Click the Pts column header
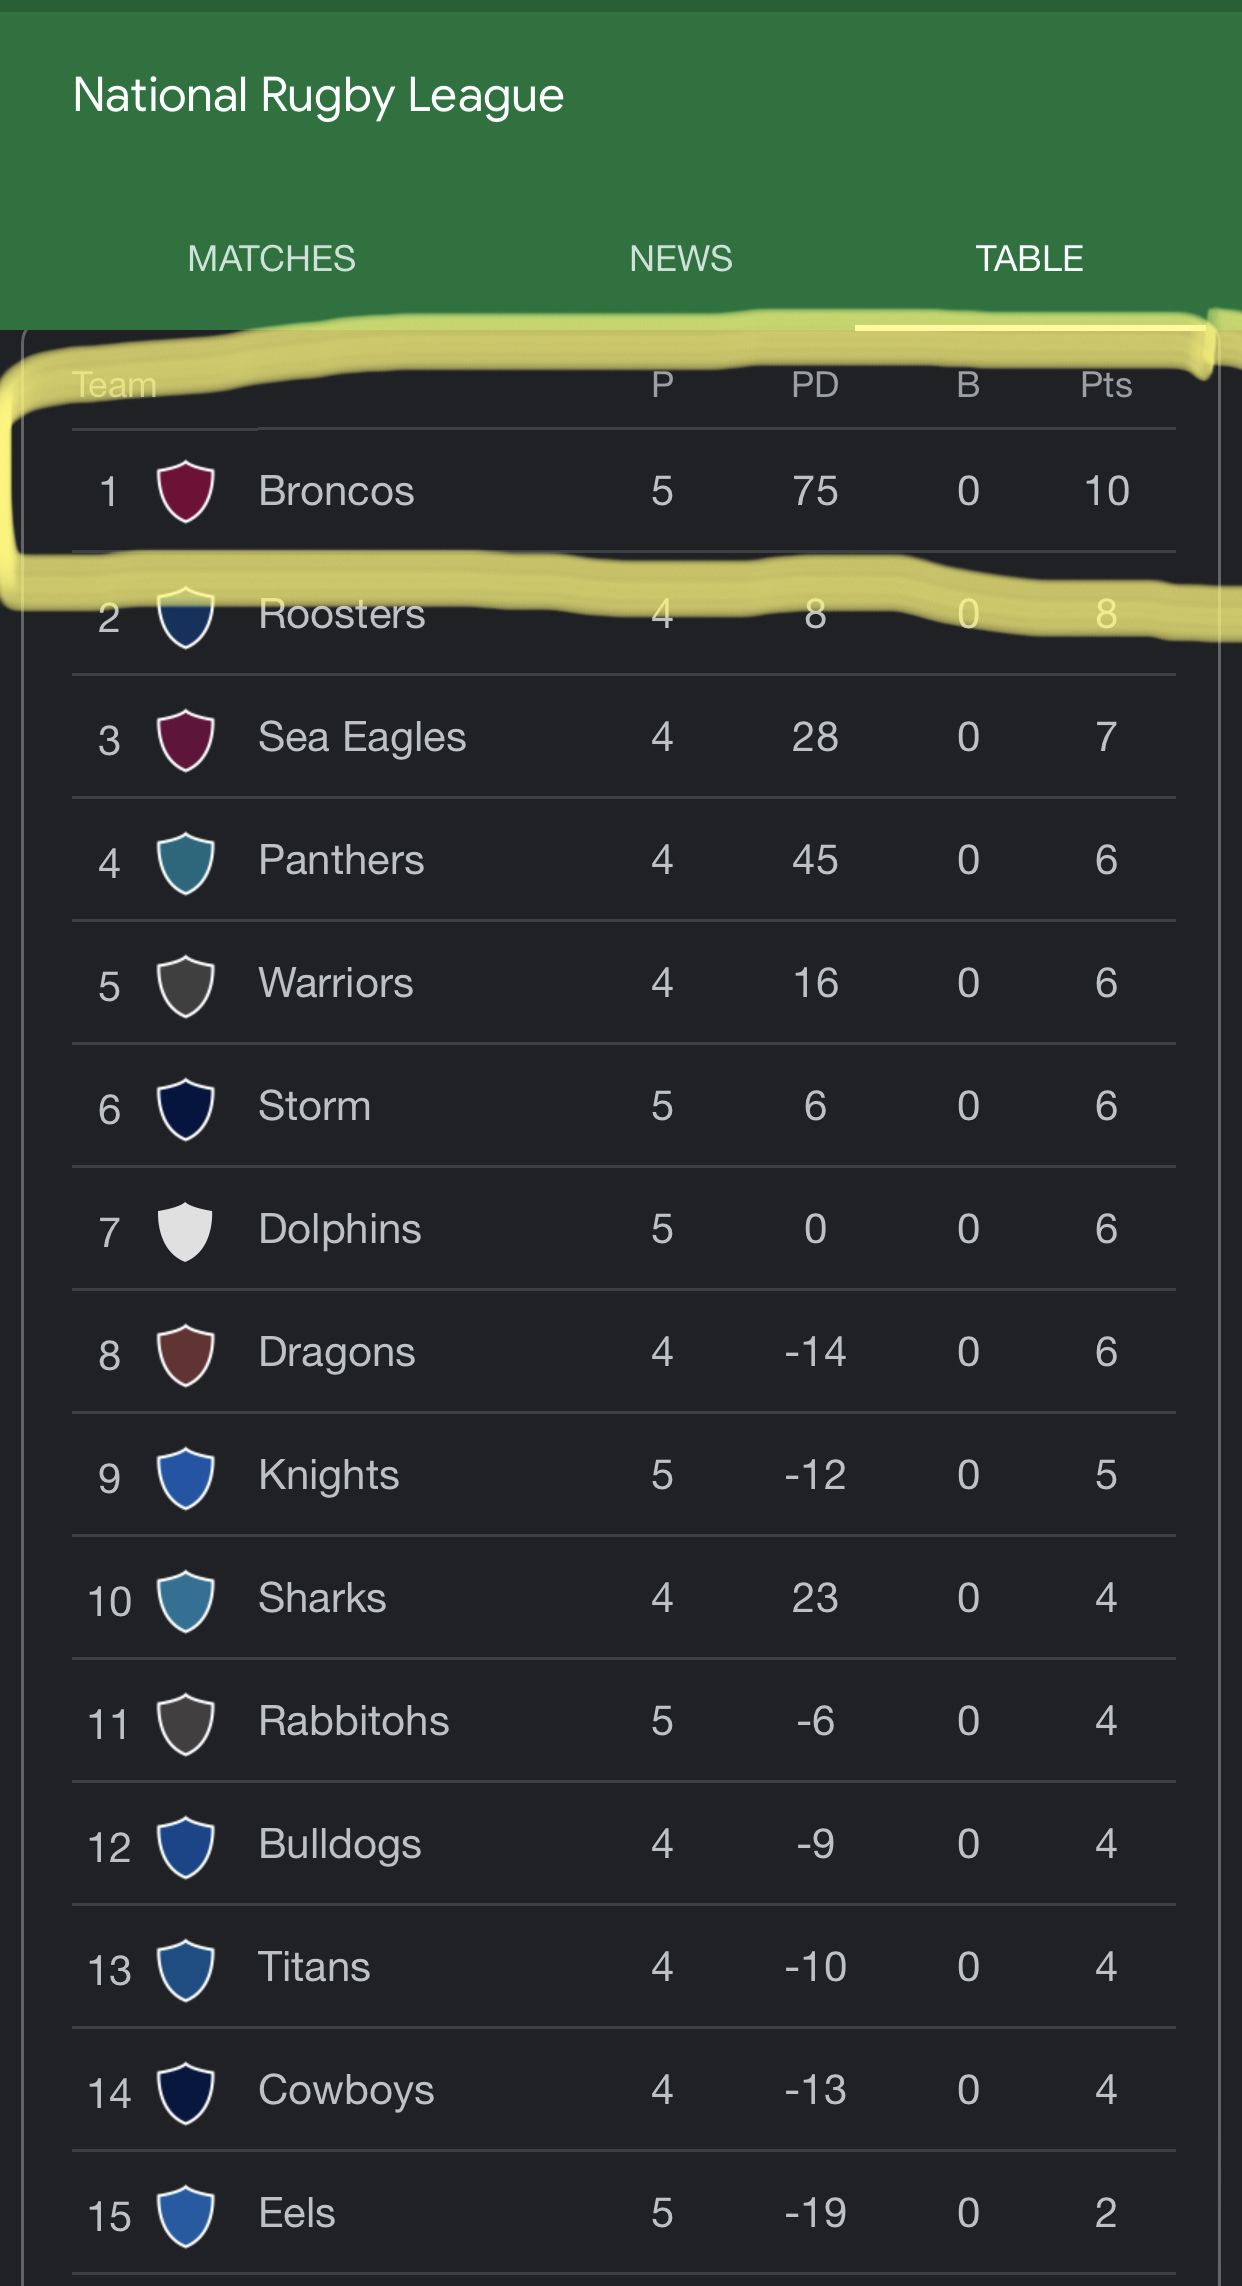 pos(1106,385)
